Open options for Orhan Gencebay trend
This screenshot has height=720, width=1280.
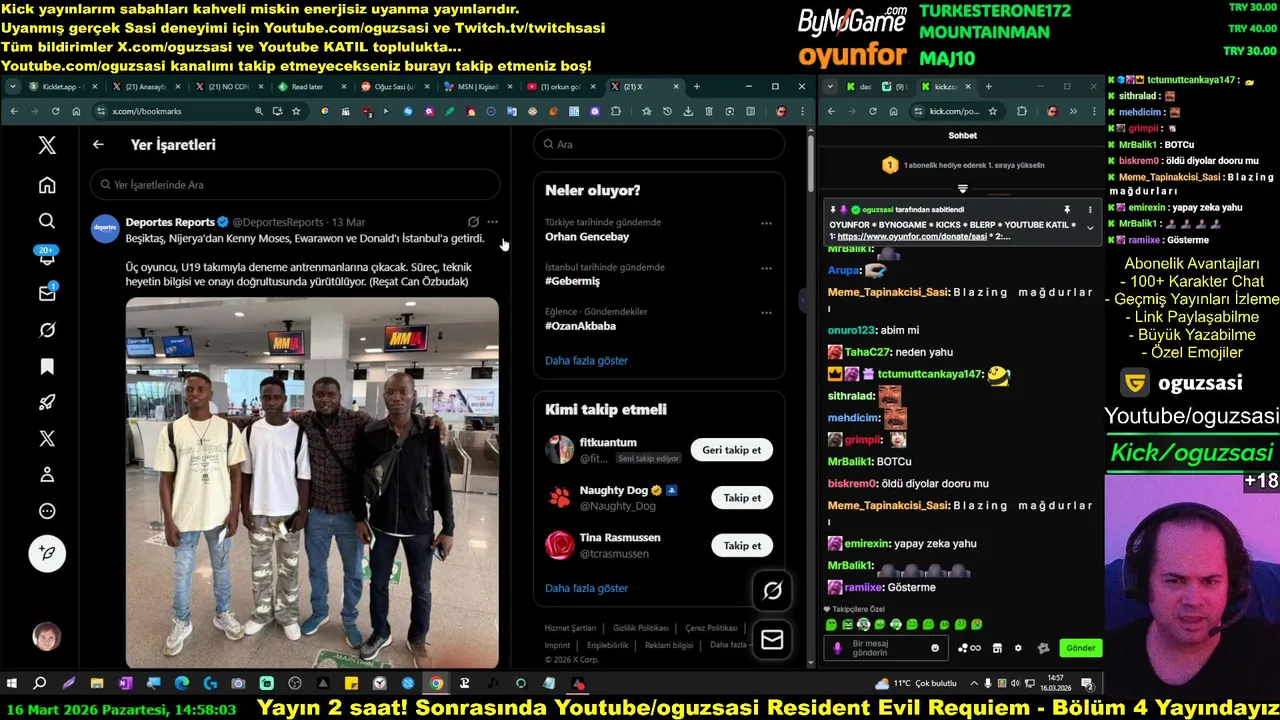pos(766,224)
